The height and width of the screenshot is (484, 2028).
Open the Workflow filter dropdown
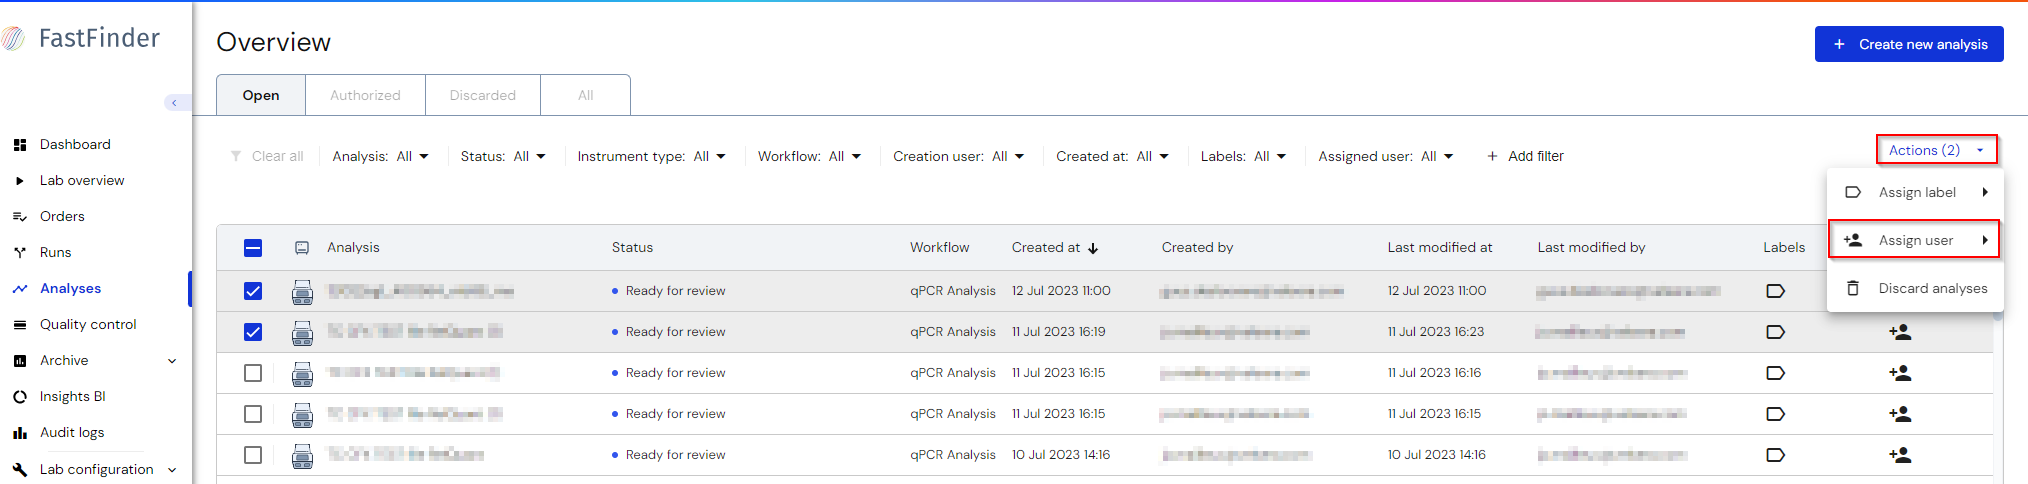[810, 156]
